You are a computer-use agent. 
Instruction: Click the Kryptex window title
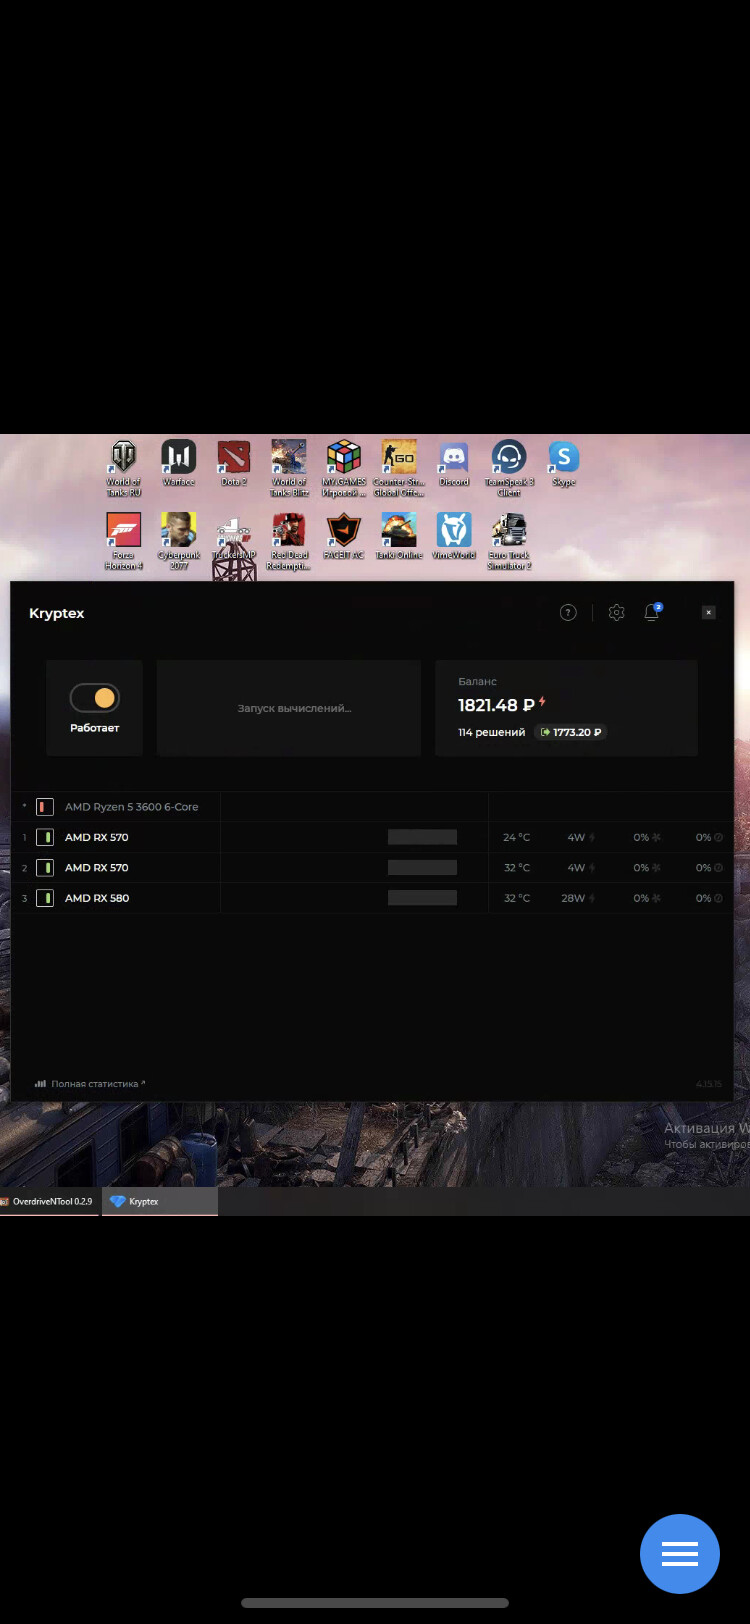(x=57, y=613)
